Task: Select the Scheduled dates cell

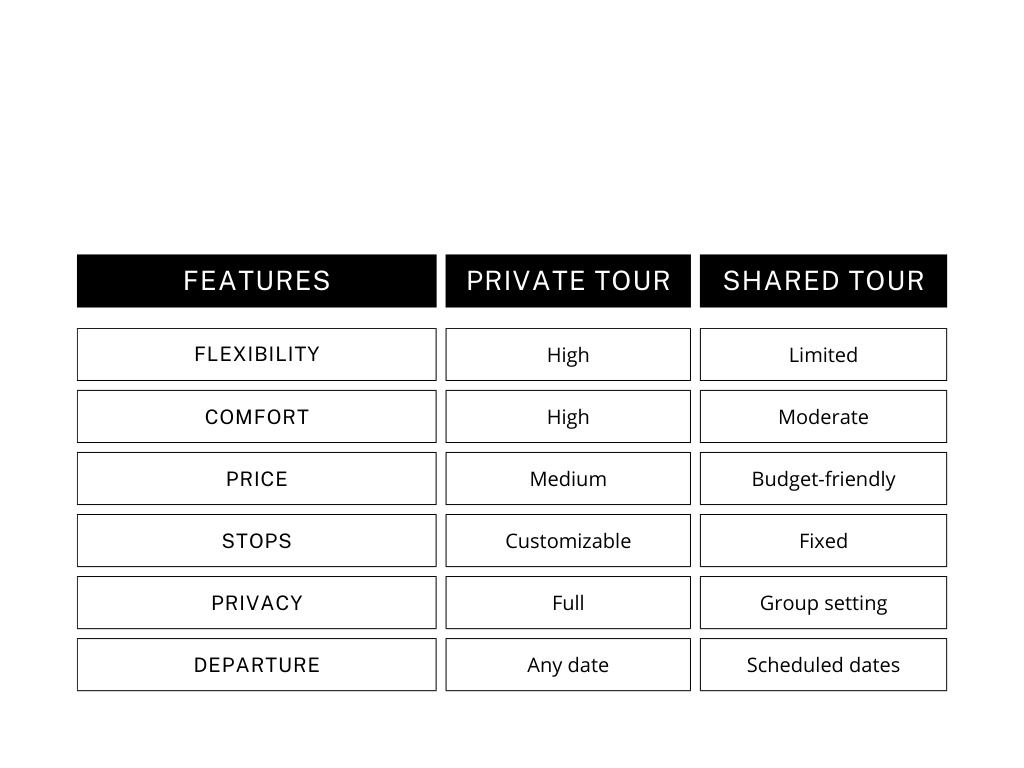Action: [823, 665]
